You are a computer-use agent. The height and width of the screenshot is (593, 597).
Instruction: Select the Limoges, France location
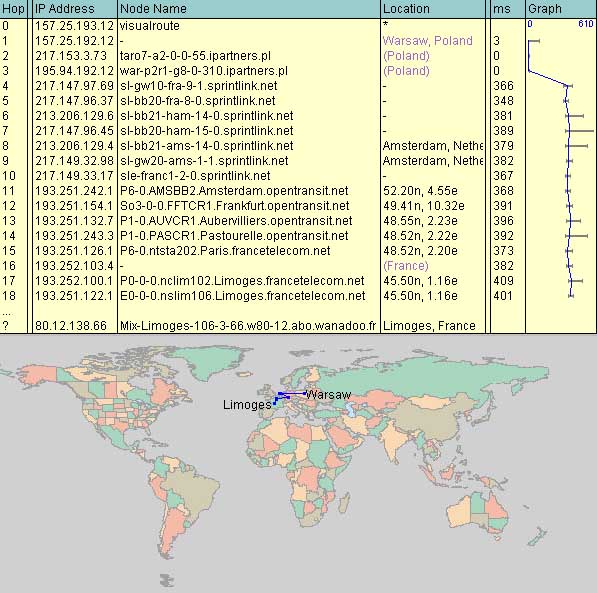coord(429,326)
